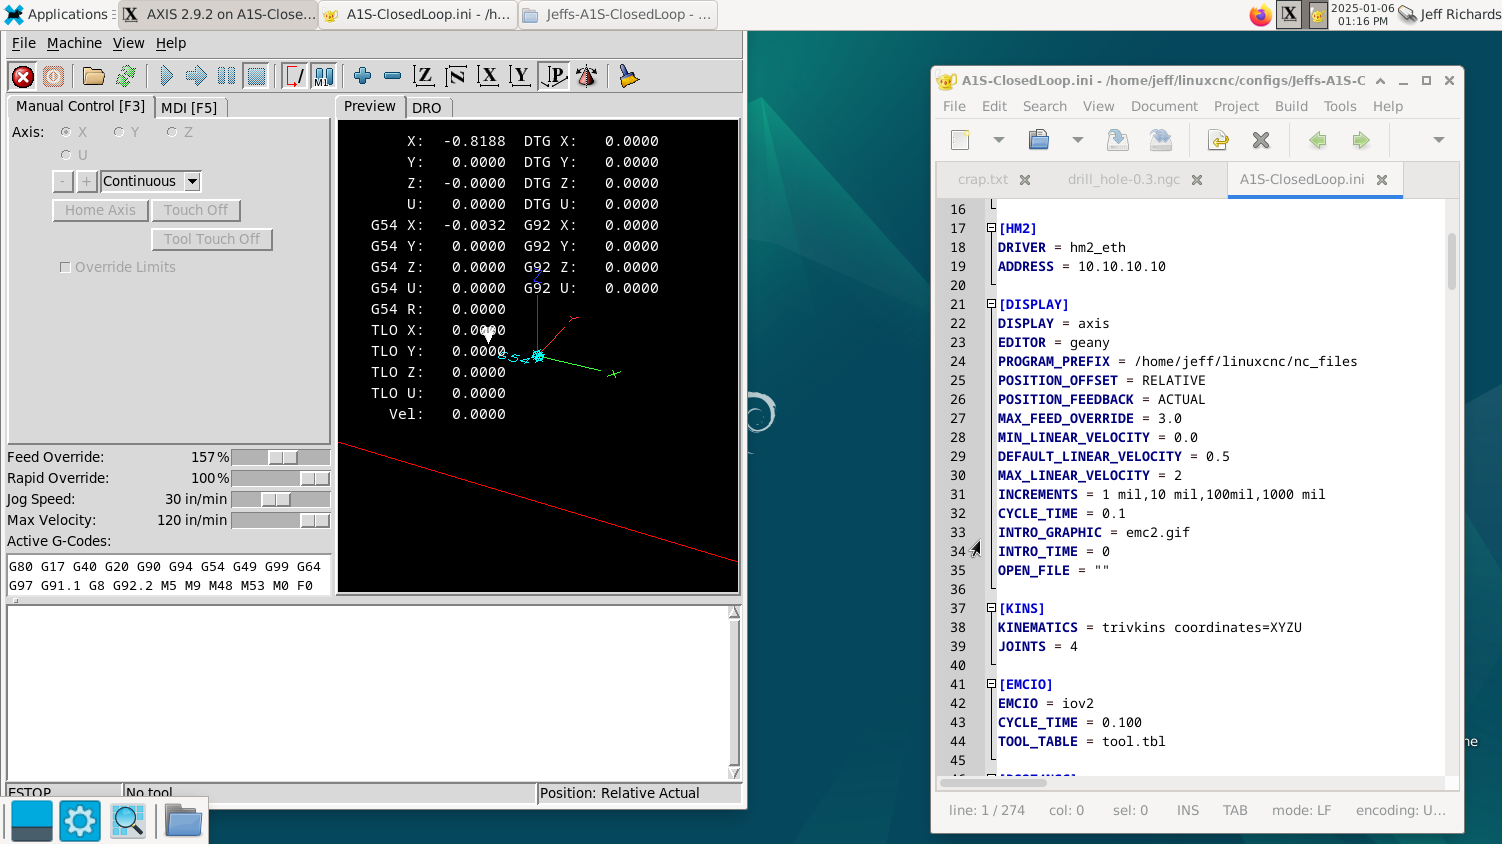Select the Y axis radio button
The height and width of the screenshot is (844, 1502).
[119, 132]
